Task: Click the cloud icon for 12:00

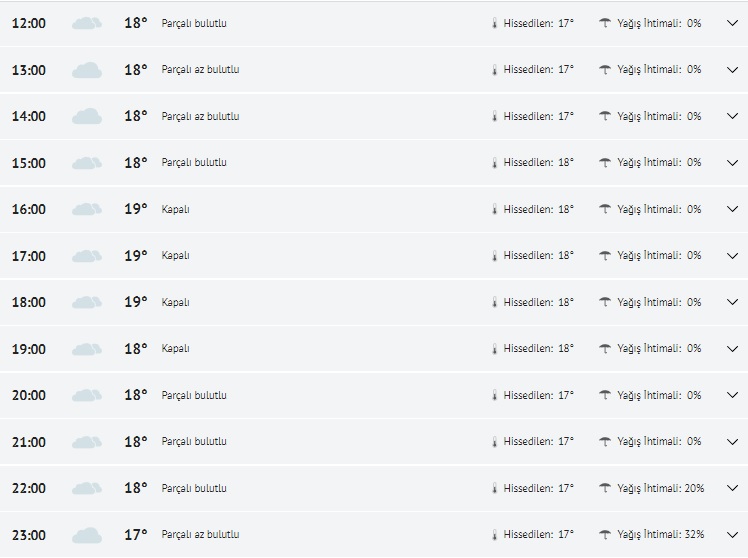Action: click(87, 23)
